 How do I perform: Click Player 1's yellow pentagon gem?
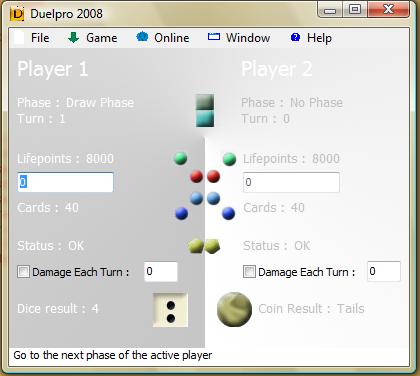coord(196,246)
